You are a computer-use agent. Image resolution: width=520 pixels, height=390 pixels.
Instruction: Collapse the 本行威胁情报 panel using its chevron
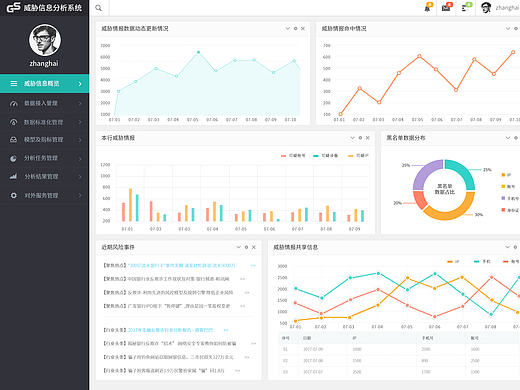353,138
